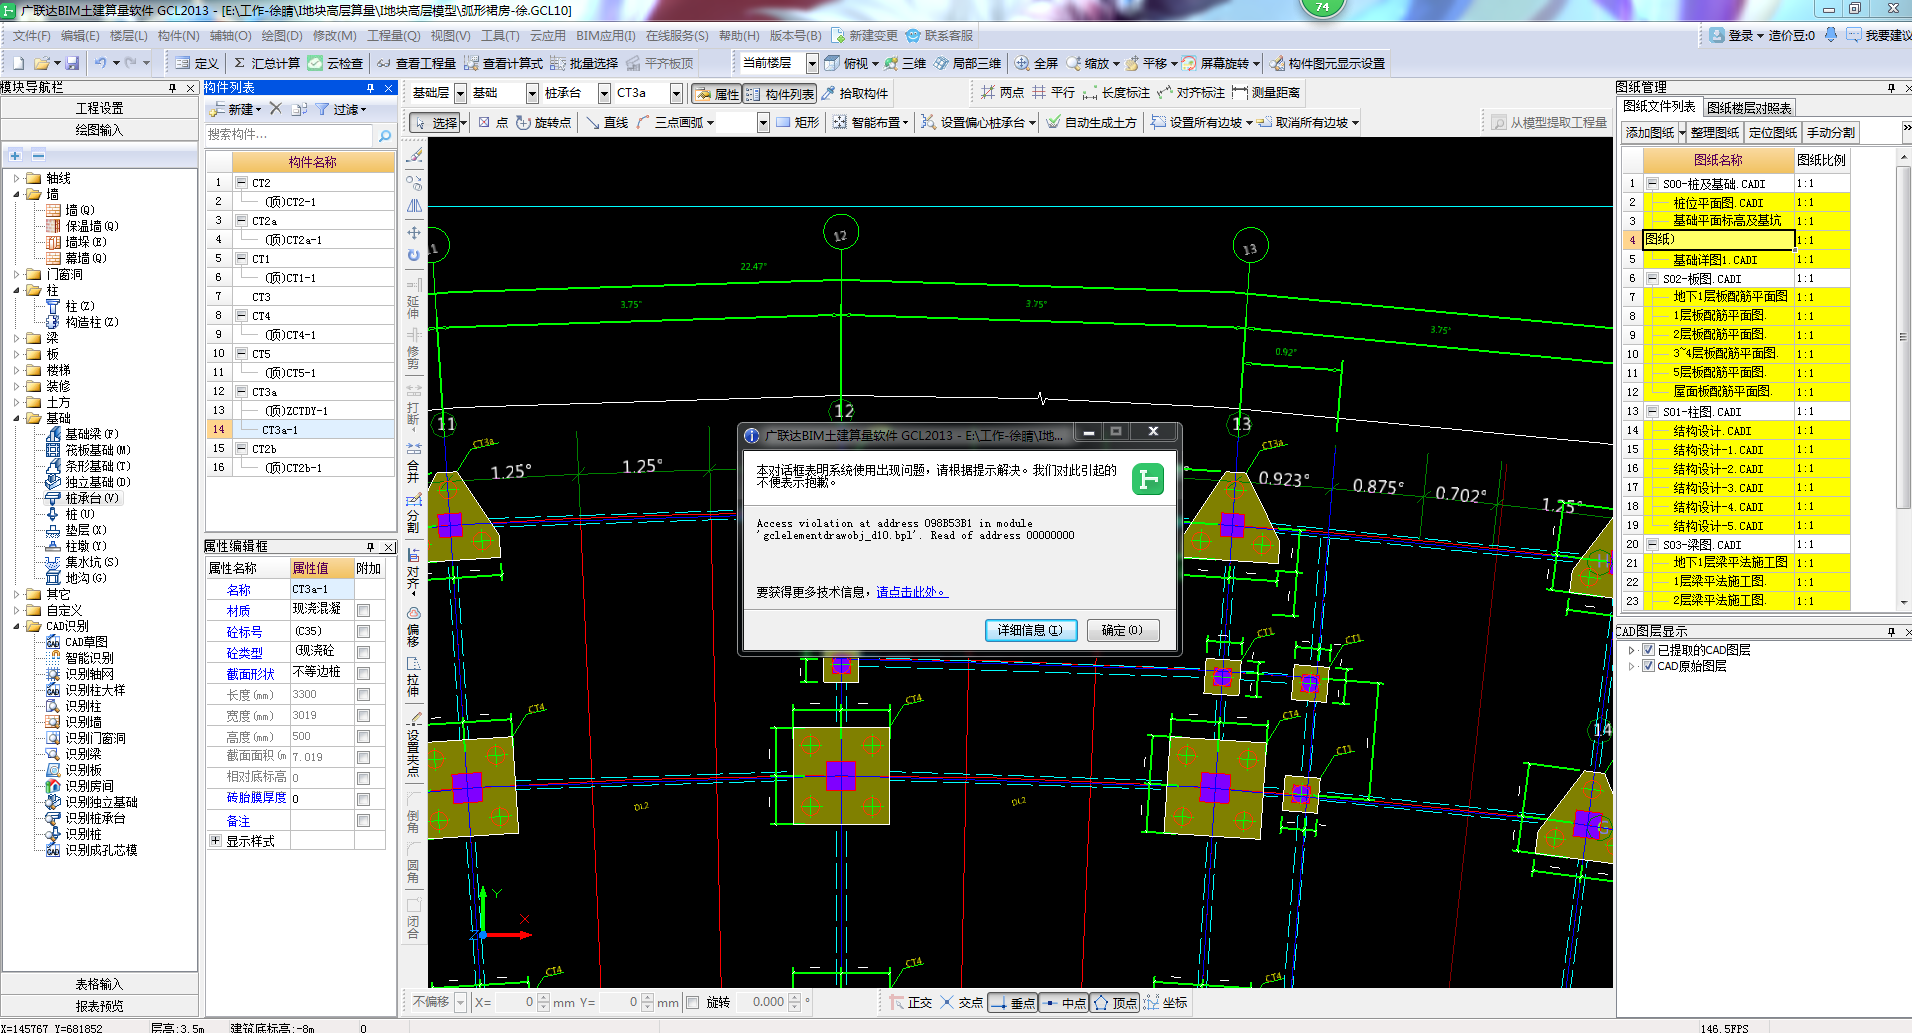The image size is (1912, 1033).
Task: Toggle 顶点 vertex snap
Action: tap(1114, 1002)
